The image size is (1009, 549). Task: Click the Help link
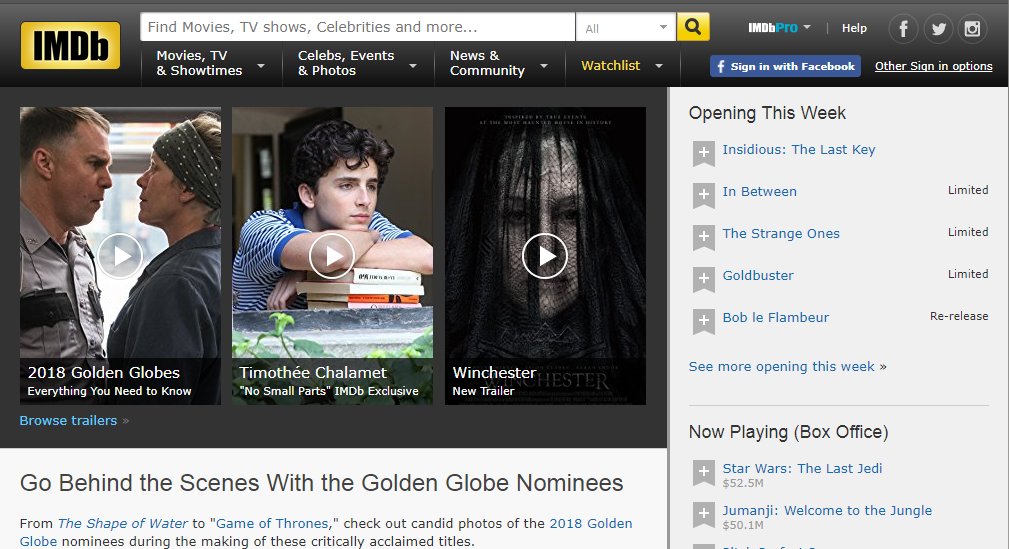pyautogui.click(x=854, y=28)
